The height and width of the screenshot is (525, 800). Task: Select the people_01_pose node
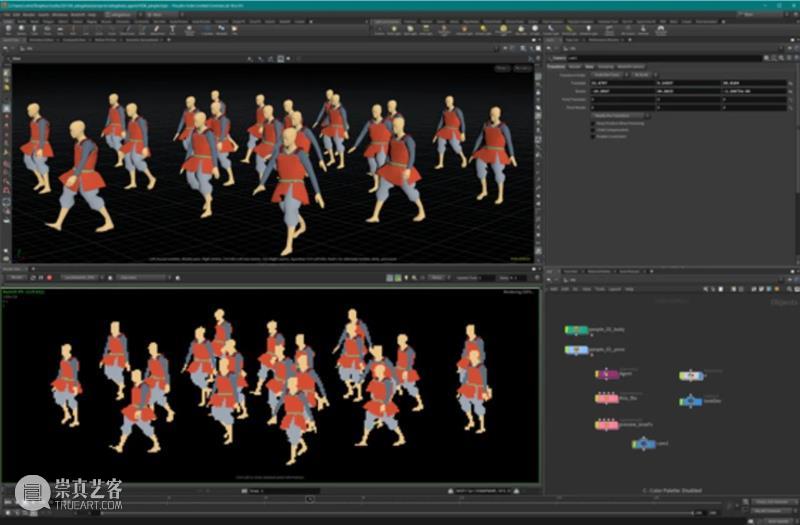click(576, 350)
